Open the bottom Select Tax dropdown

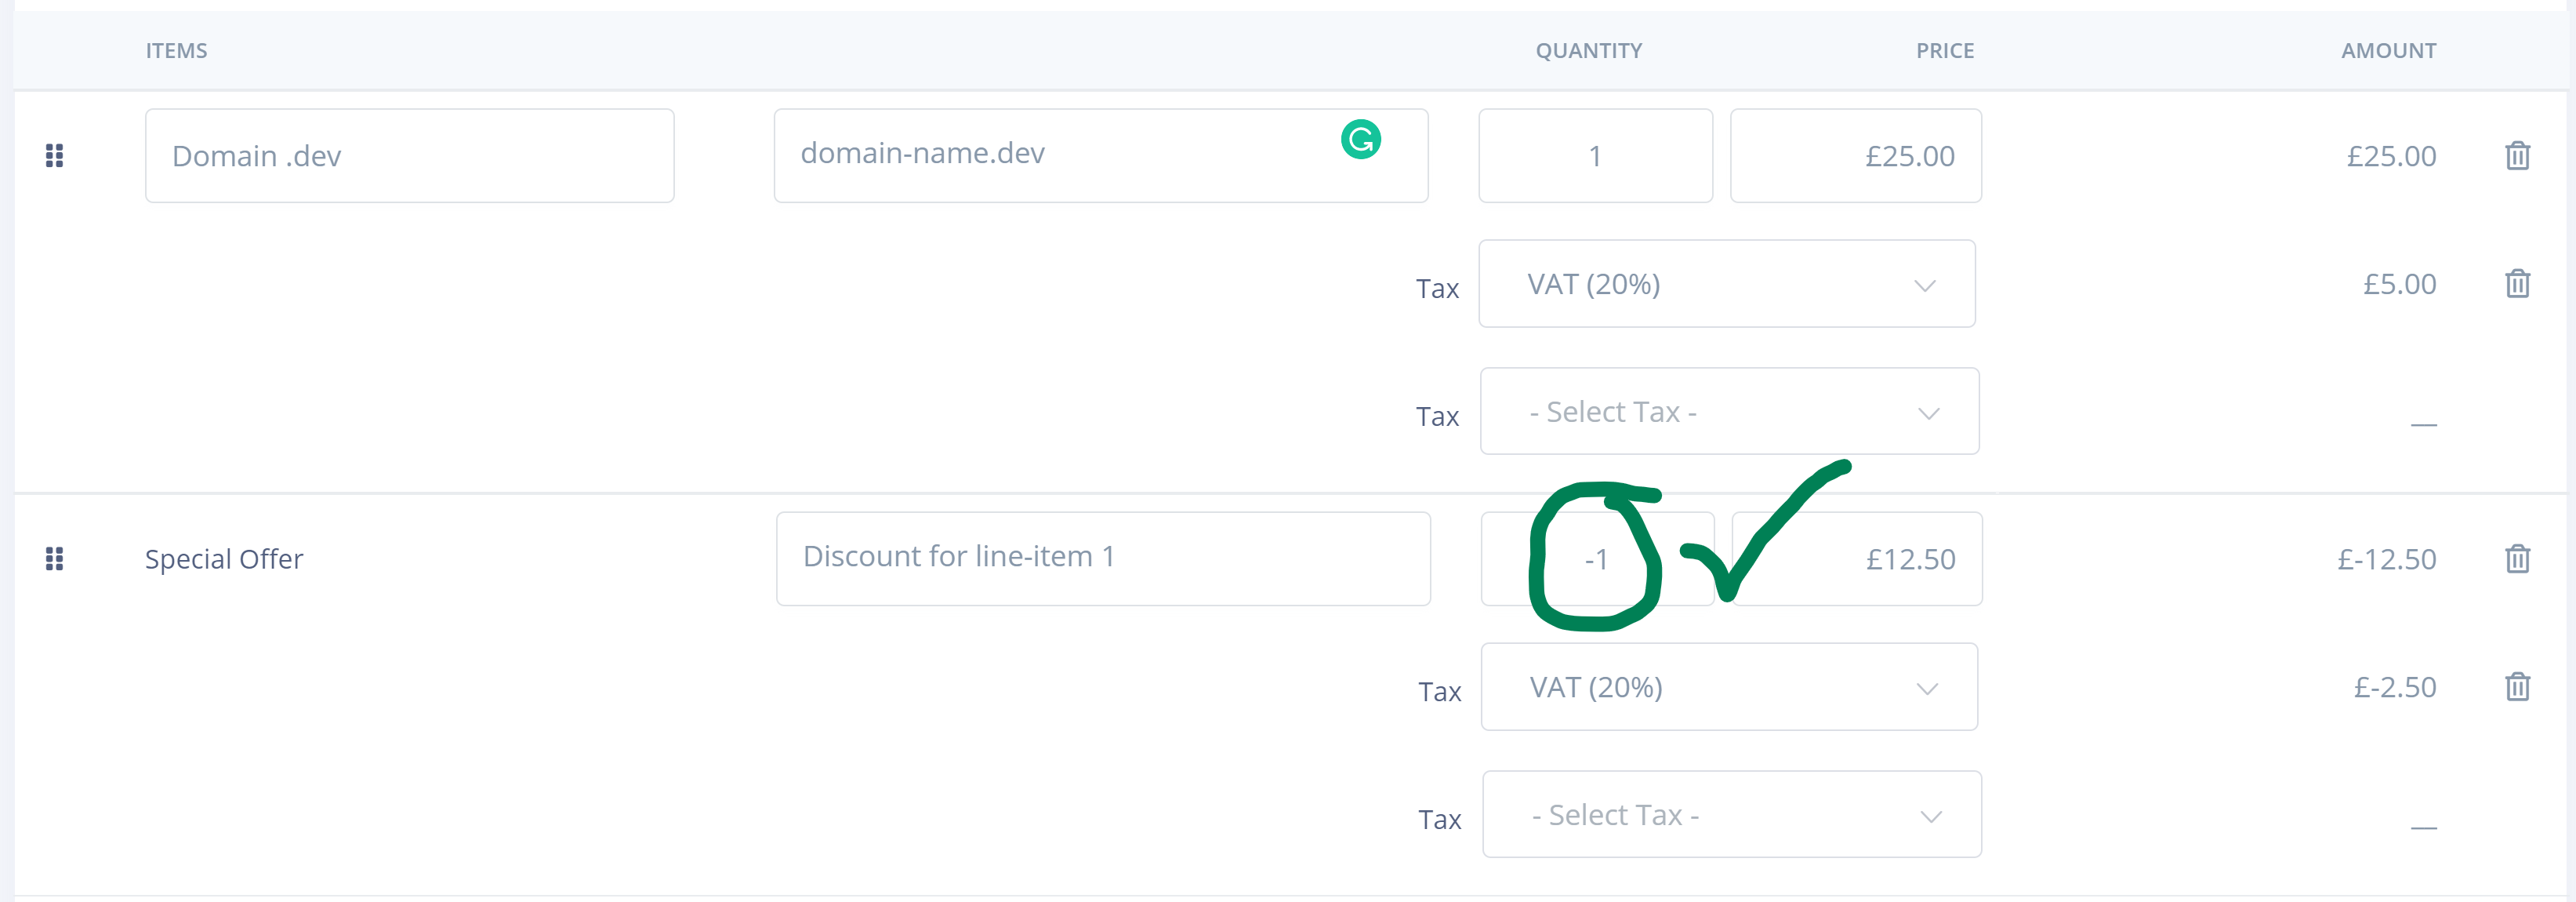pyautogui.click(x=1731, y=814)
